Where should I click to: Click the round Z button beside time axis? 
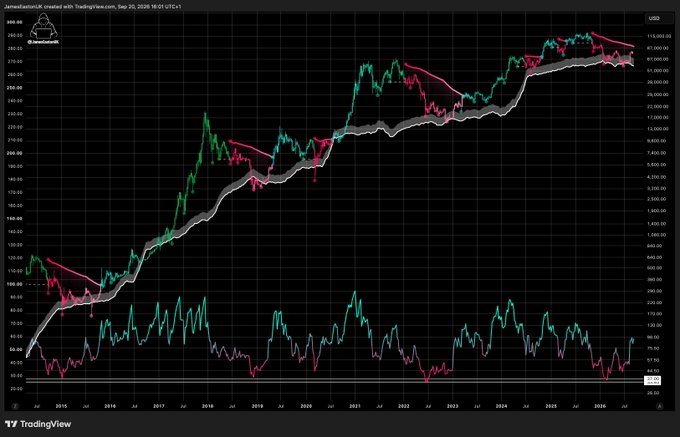click(x=16, y=406)
